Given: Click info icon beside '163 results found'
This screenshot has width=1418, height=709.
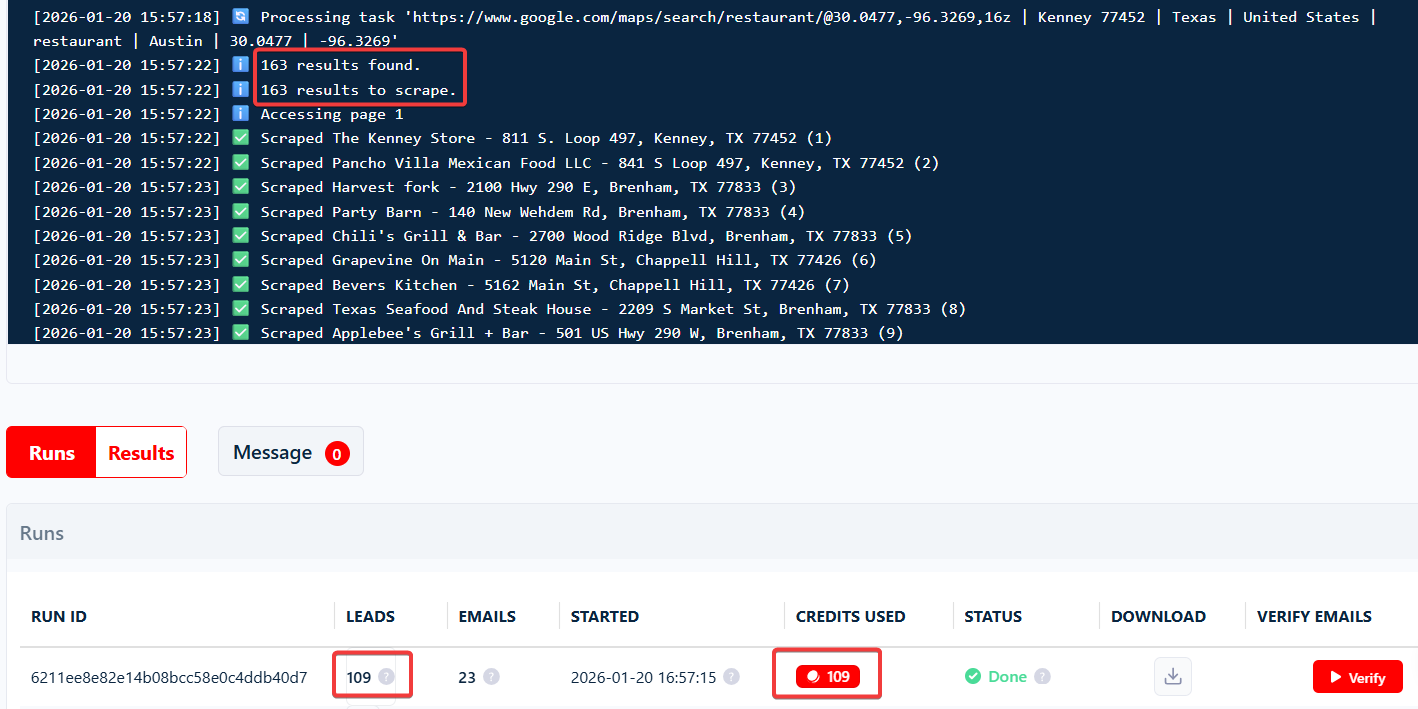Looking at the screenshot, I should [240, 65].
